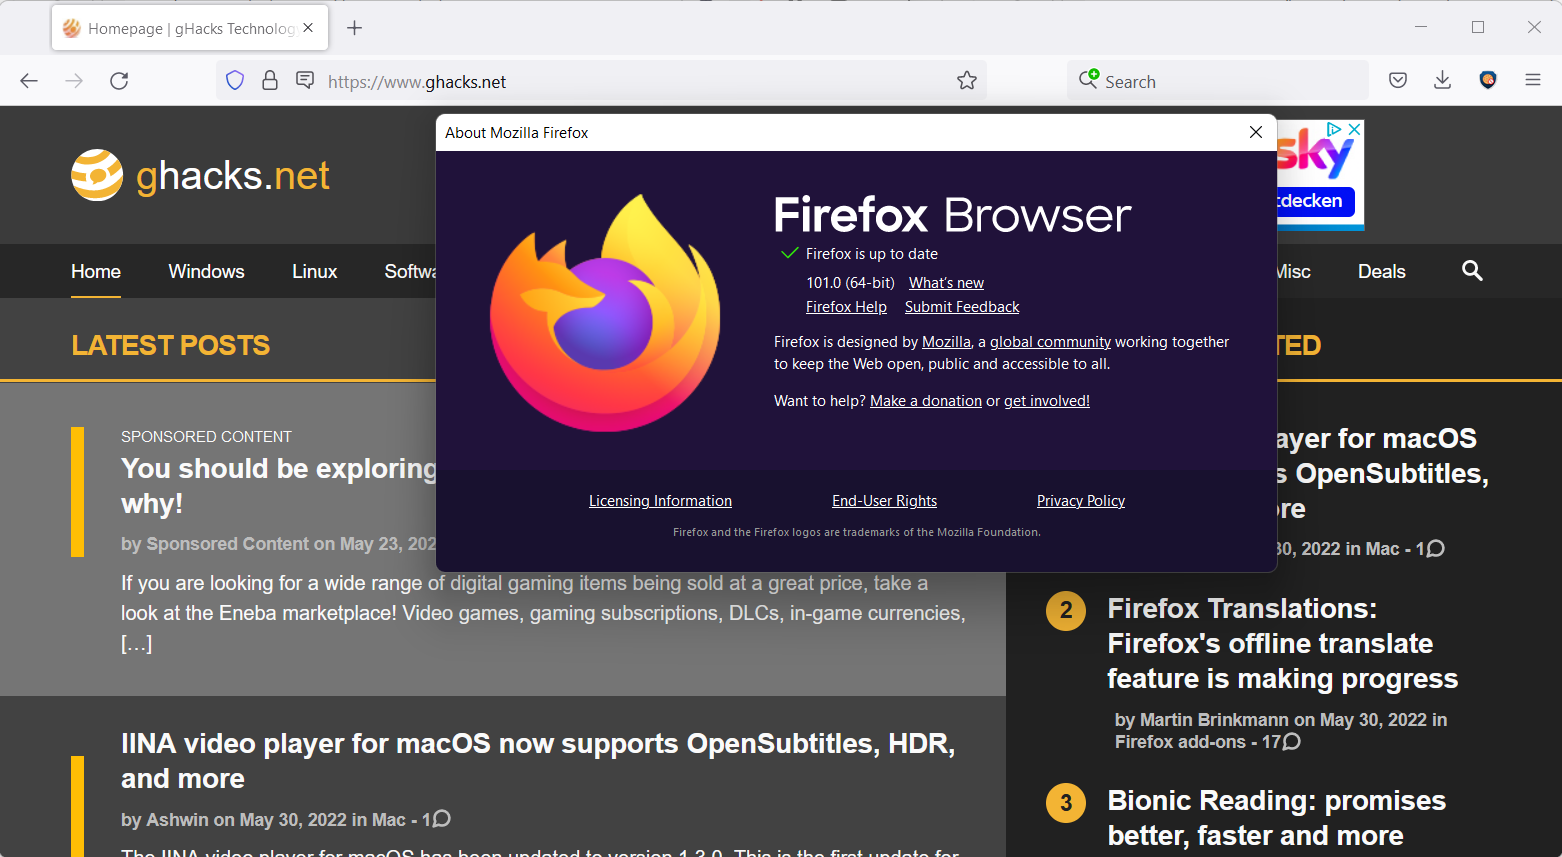
Task: Follow the Mozilla link in About dialog
Action: tap(946, 342)
